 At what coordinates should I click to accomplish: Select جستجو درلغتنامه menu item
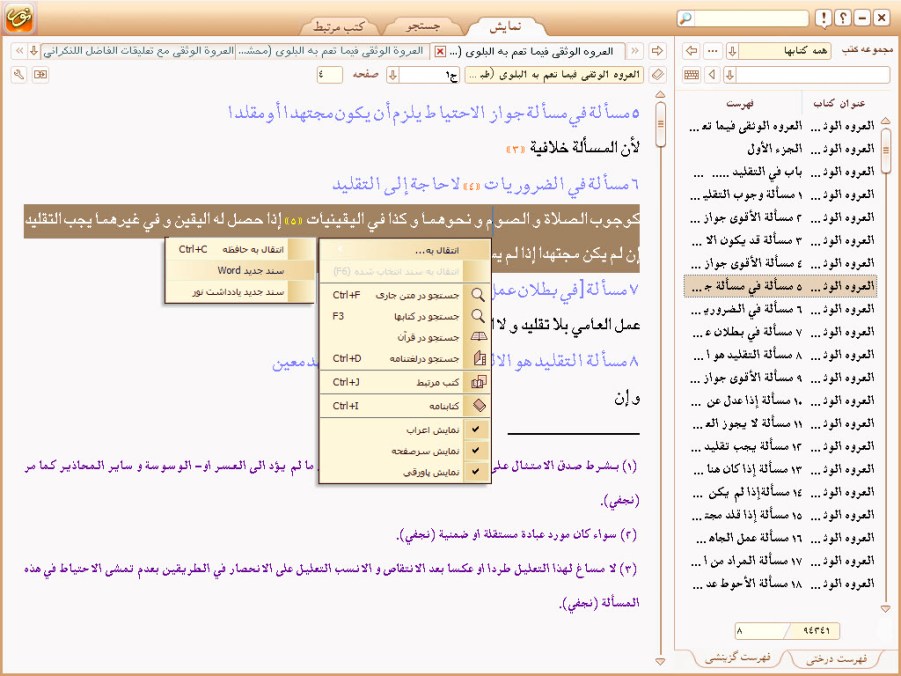[405, 359]
